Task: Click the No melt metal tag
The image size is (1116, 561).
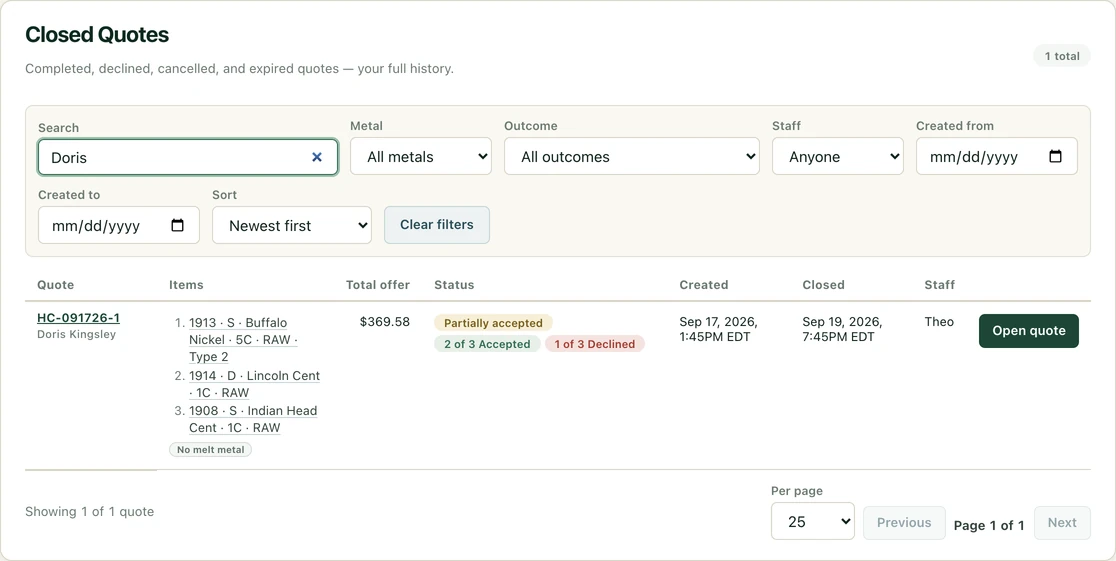Action: 210,449
